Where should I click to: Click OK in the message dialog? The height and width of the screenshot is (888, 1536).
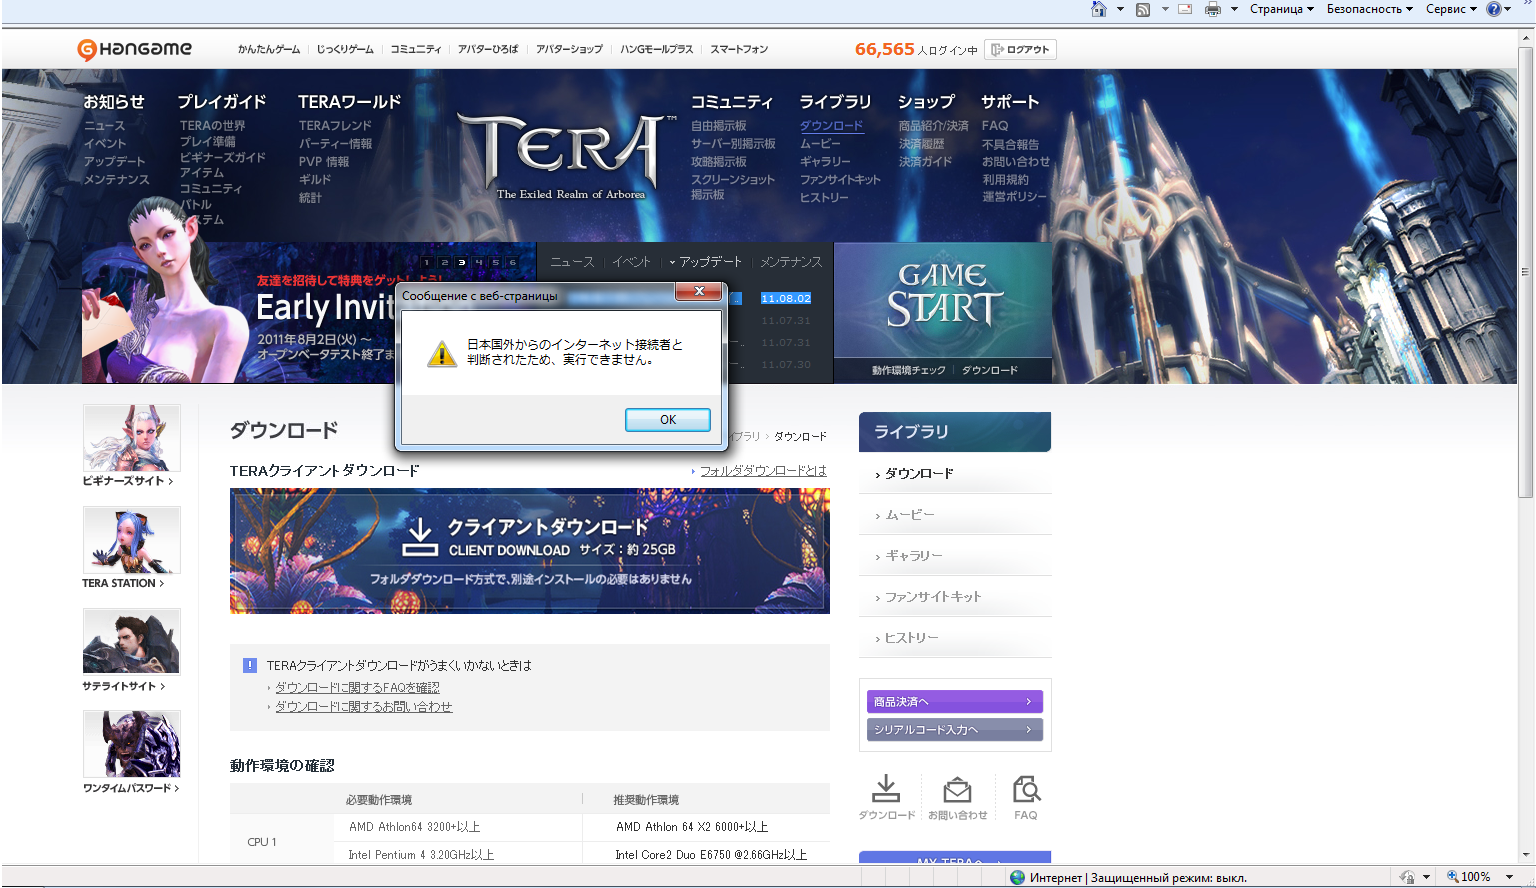[x=668, y=420]
